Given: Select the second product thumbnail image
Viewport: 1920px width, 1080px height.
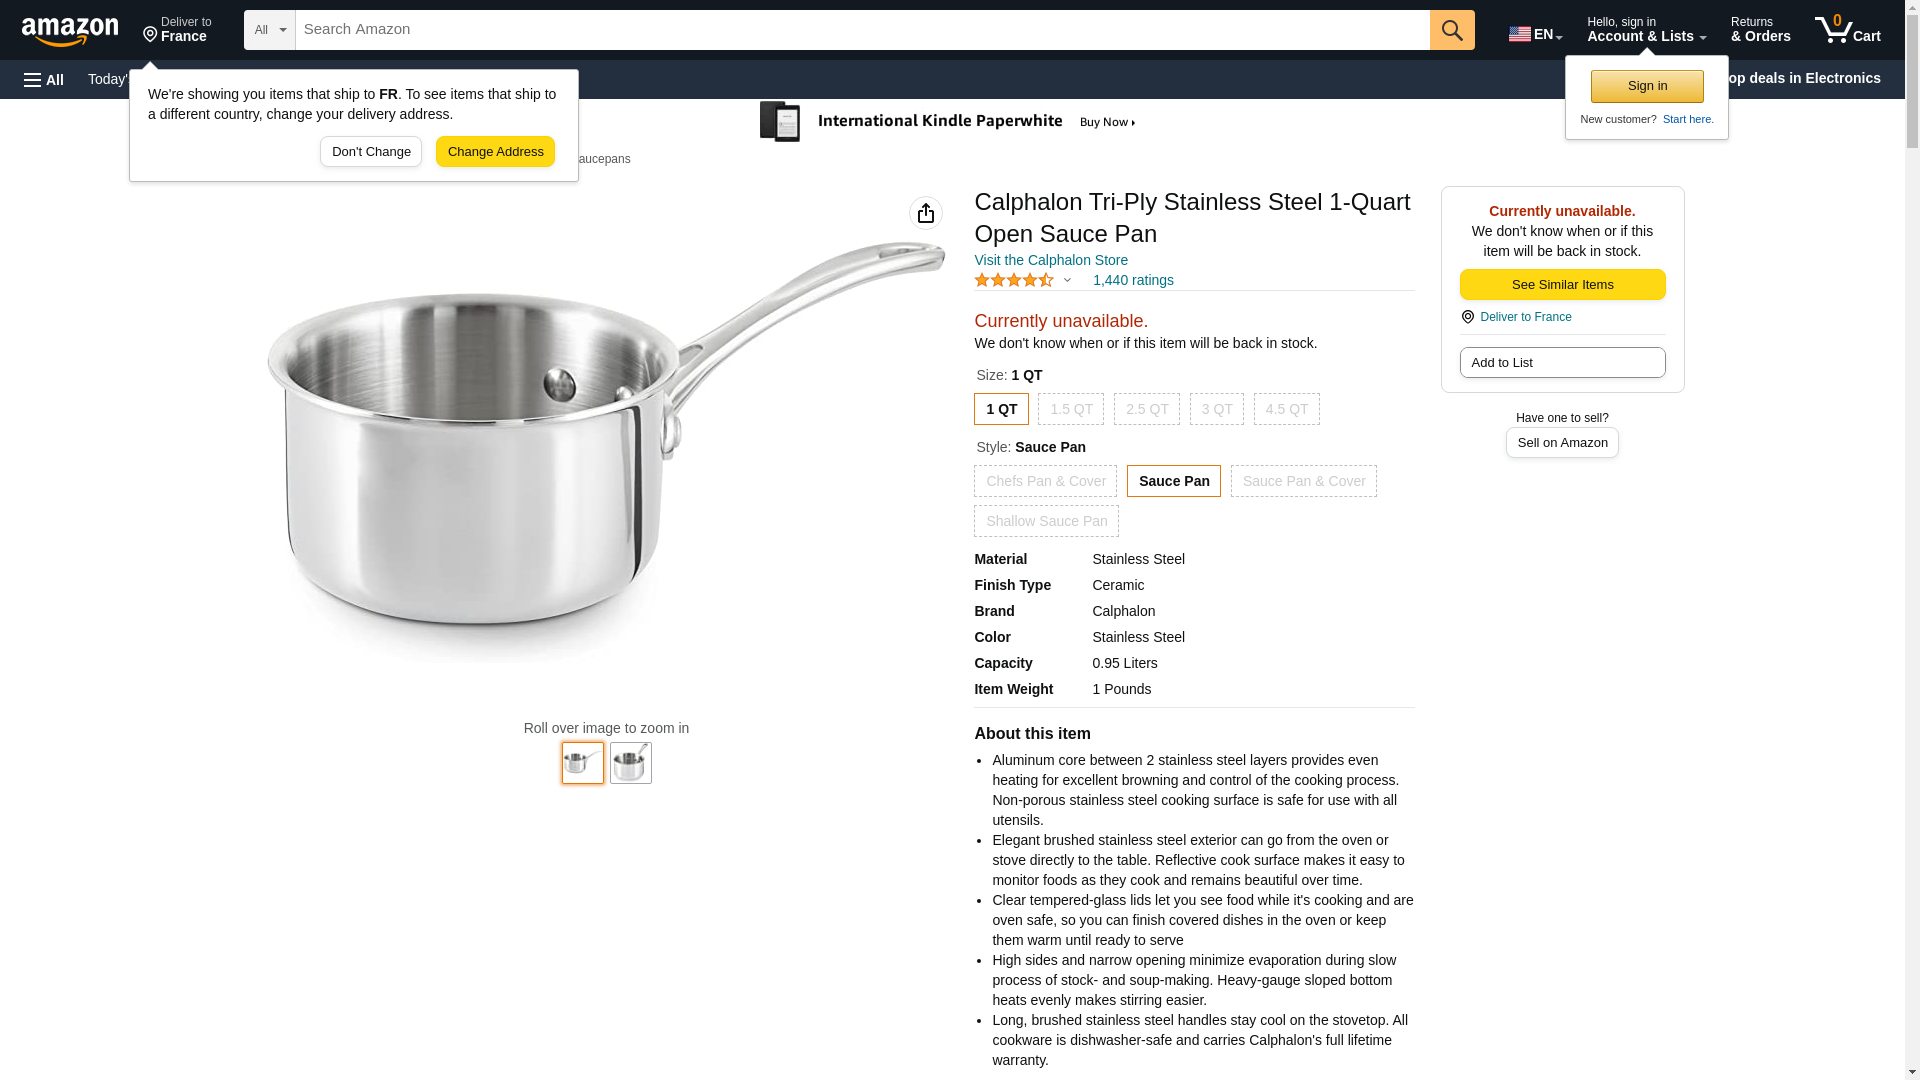Looking at the screenshot, I should coord(631,763).
